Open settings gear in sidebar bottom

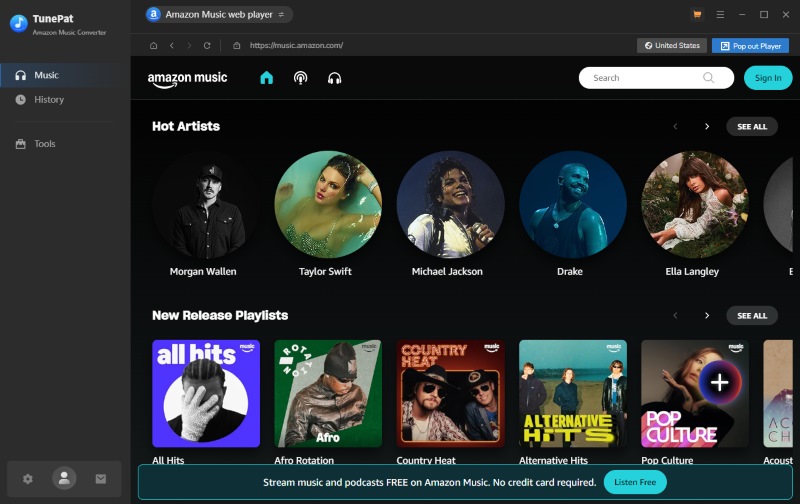tap(28, 479)
